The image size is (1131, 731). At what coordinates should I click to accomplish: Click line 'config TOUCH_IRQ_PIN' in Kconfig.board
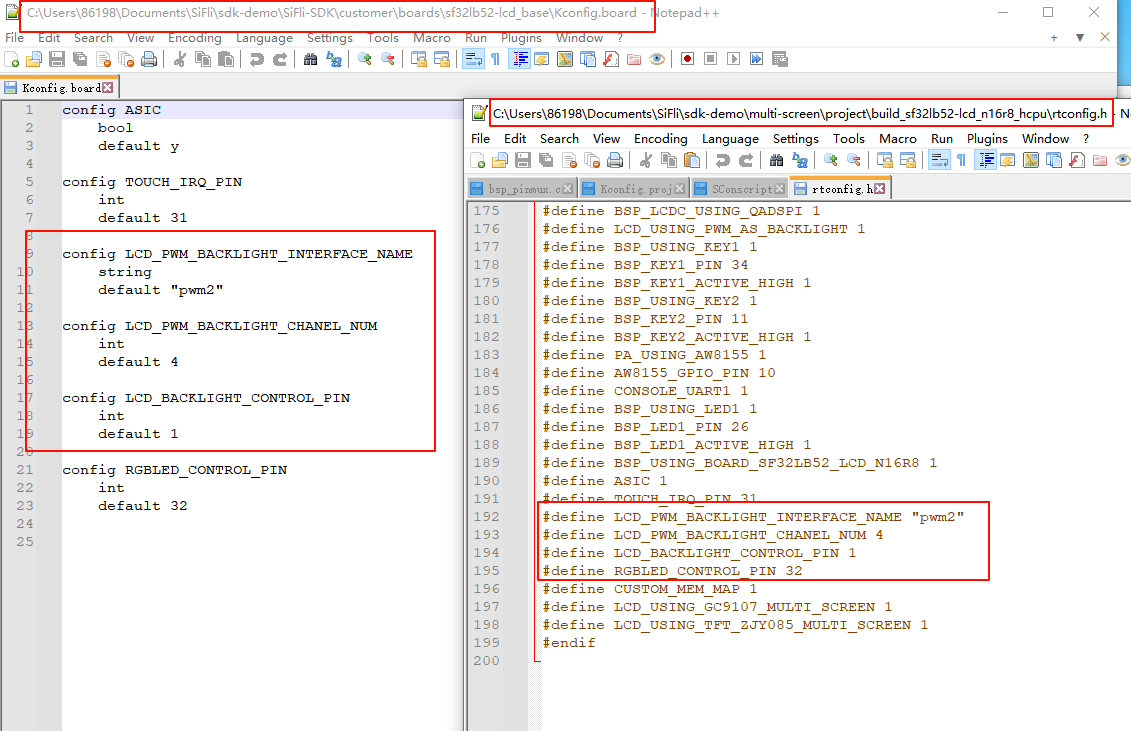pyautogui.click(x=152, y=182)
